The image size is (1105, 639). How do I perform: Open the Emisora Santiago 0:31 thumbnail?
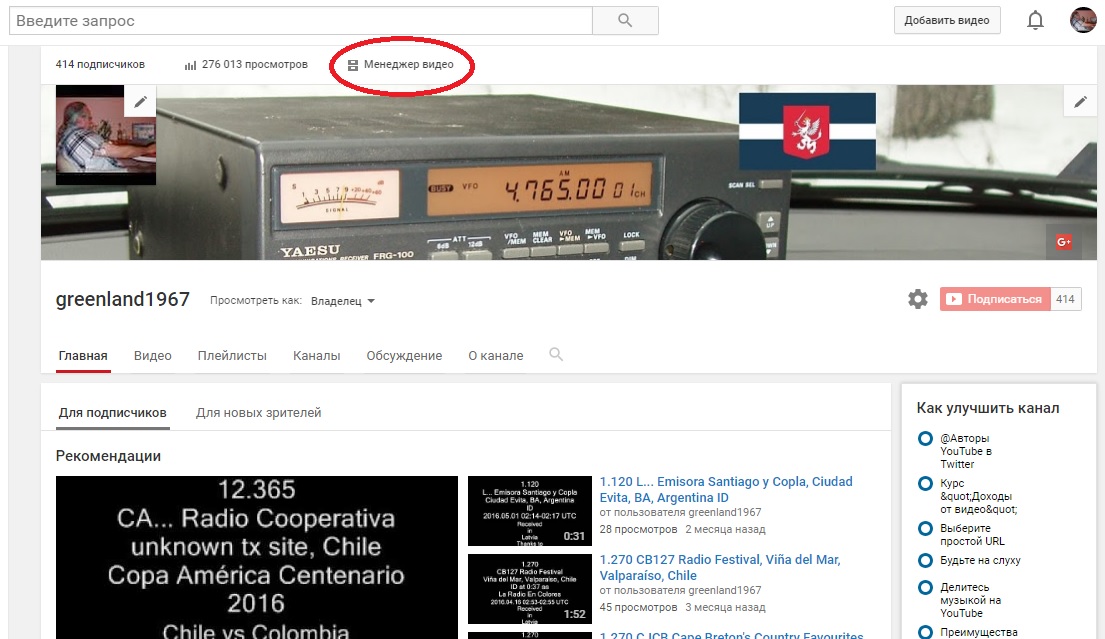(x=529, y=511)
